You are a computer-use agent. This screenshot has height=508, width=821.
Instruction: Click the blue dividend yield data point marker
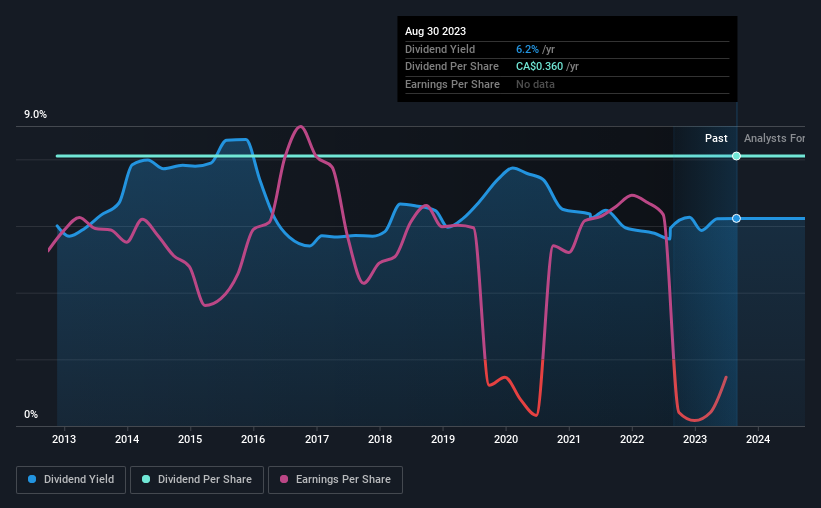pos(736,218)
